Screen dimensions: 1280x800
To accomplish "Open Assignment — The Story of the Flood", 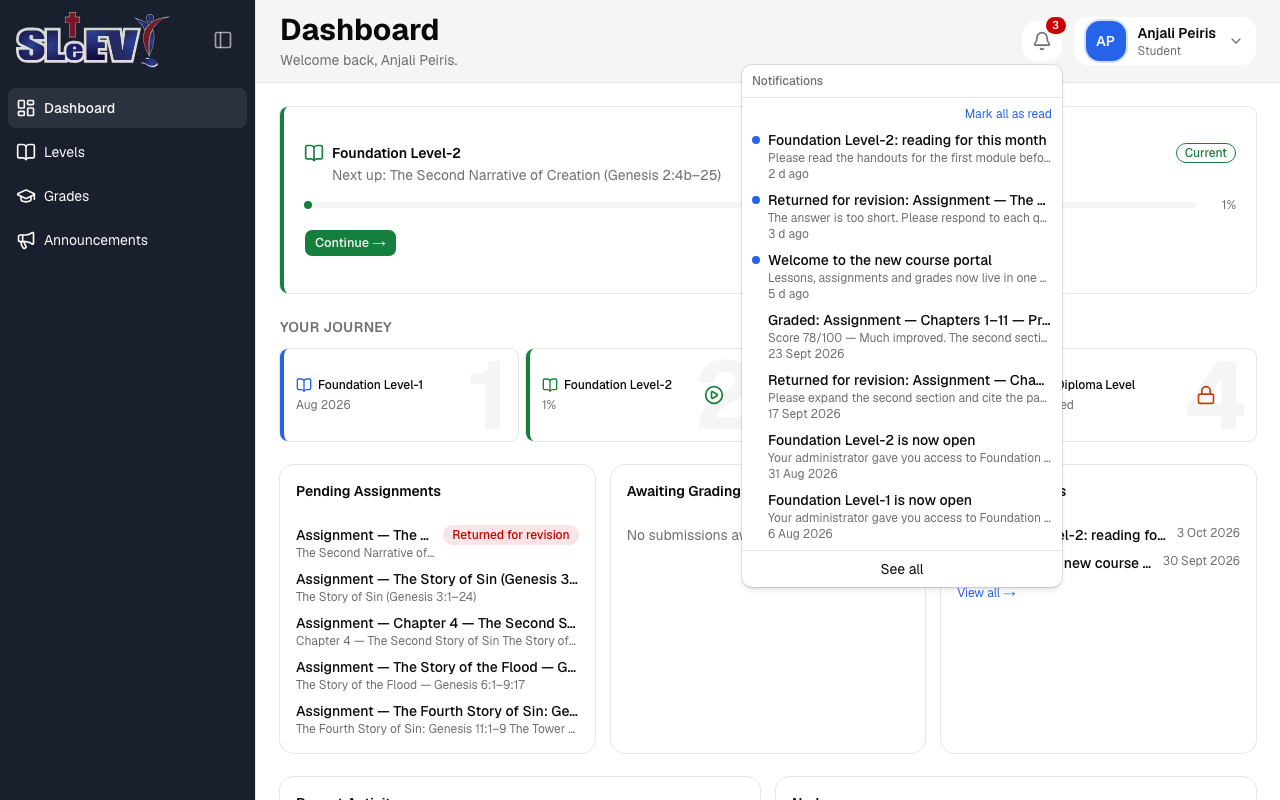I will coord(437,675).
